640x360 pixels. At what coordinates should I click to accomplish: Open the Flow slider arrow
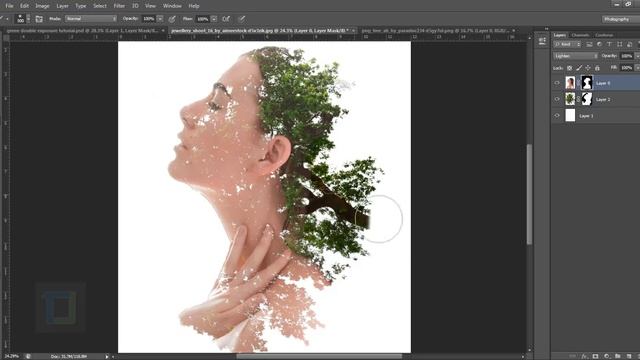click(214, 19)
